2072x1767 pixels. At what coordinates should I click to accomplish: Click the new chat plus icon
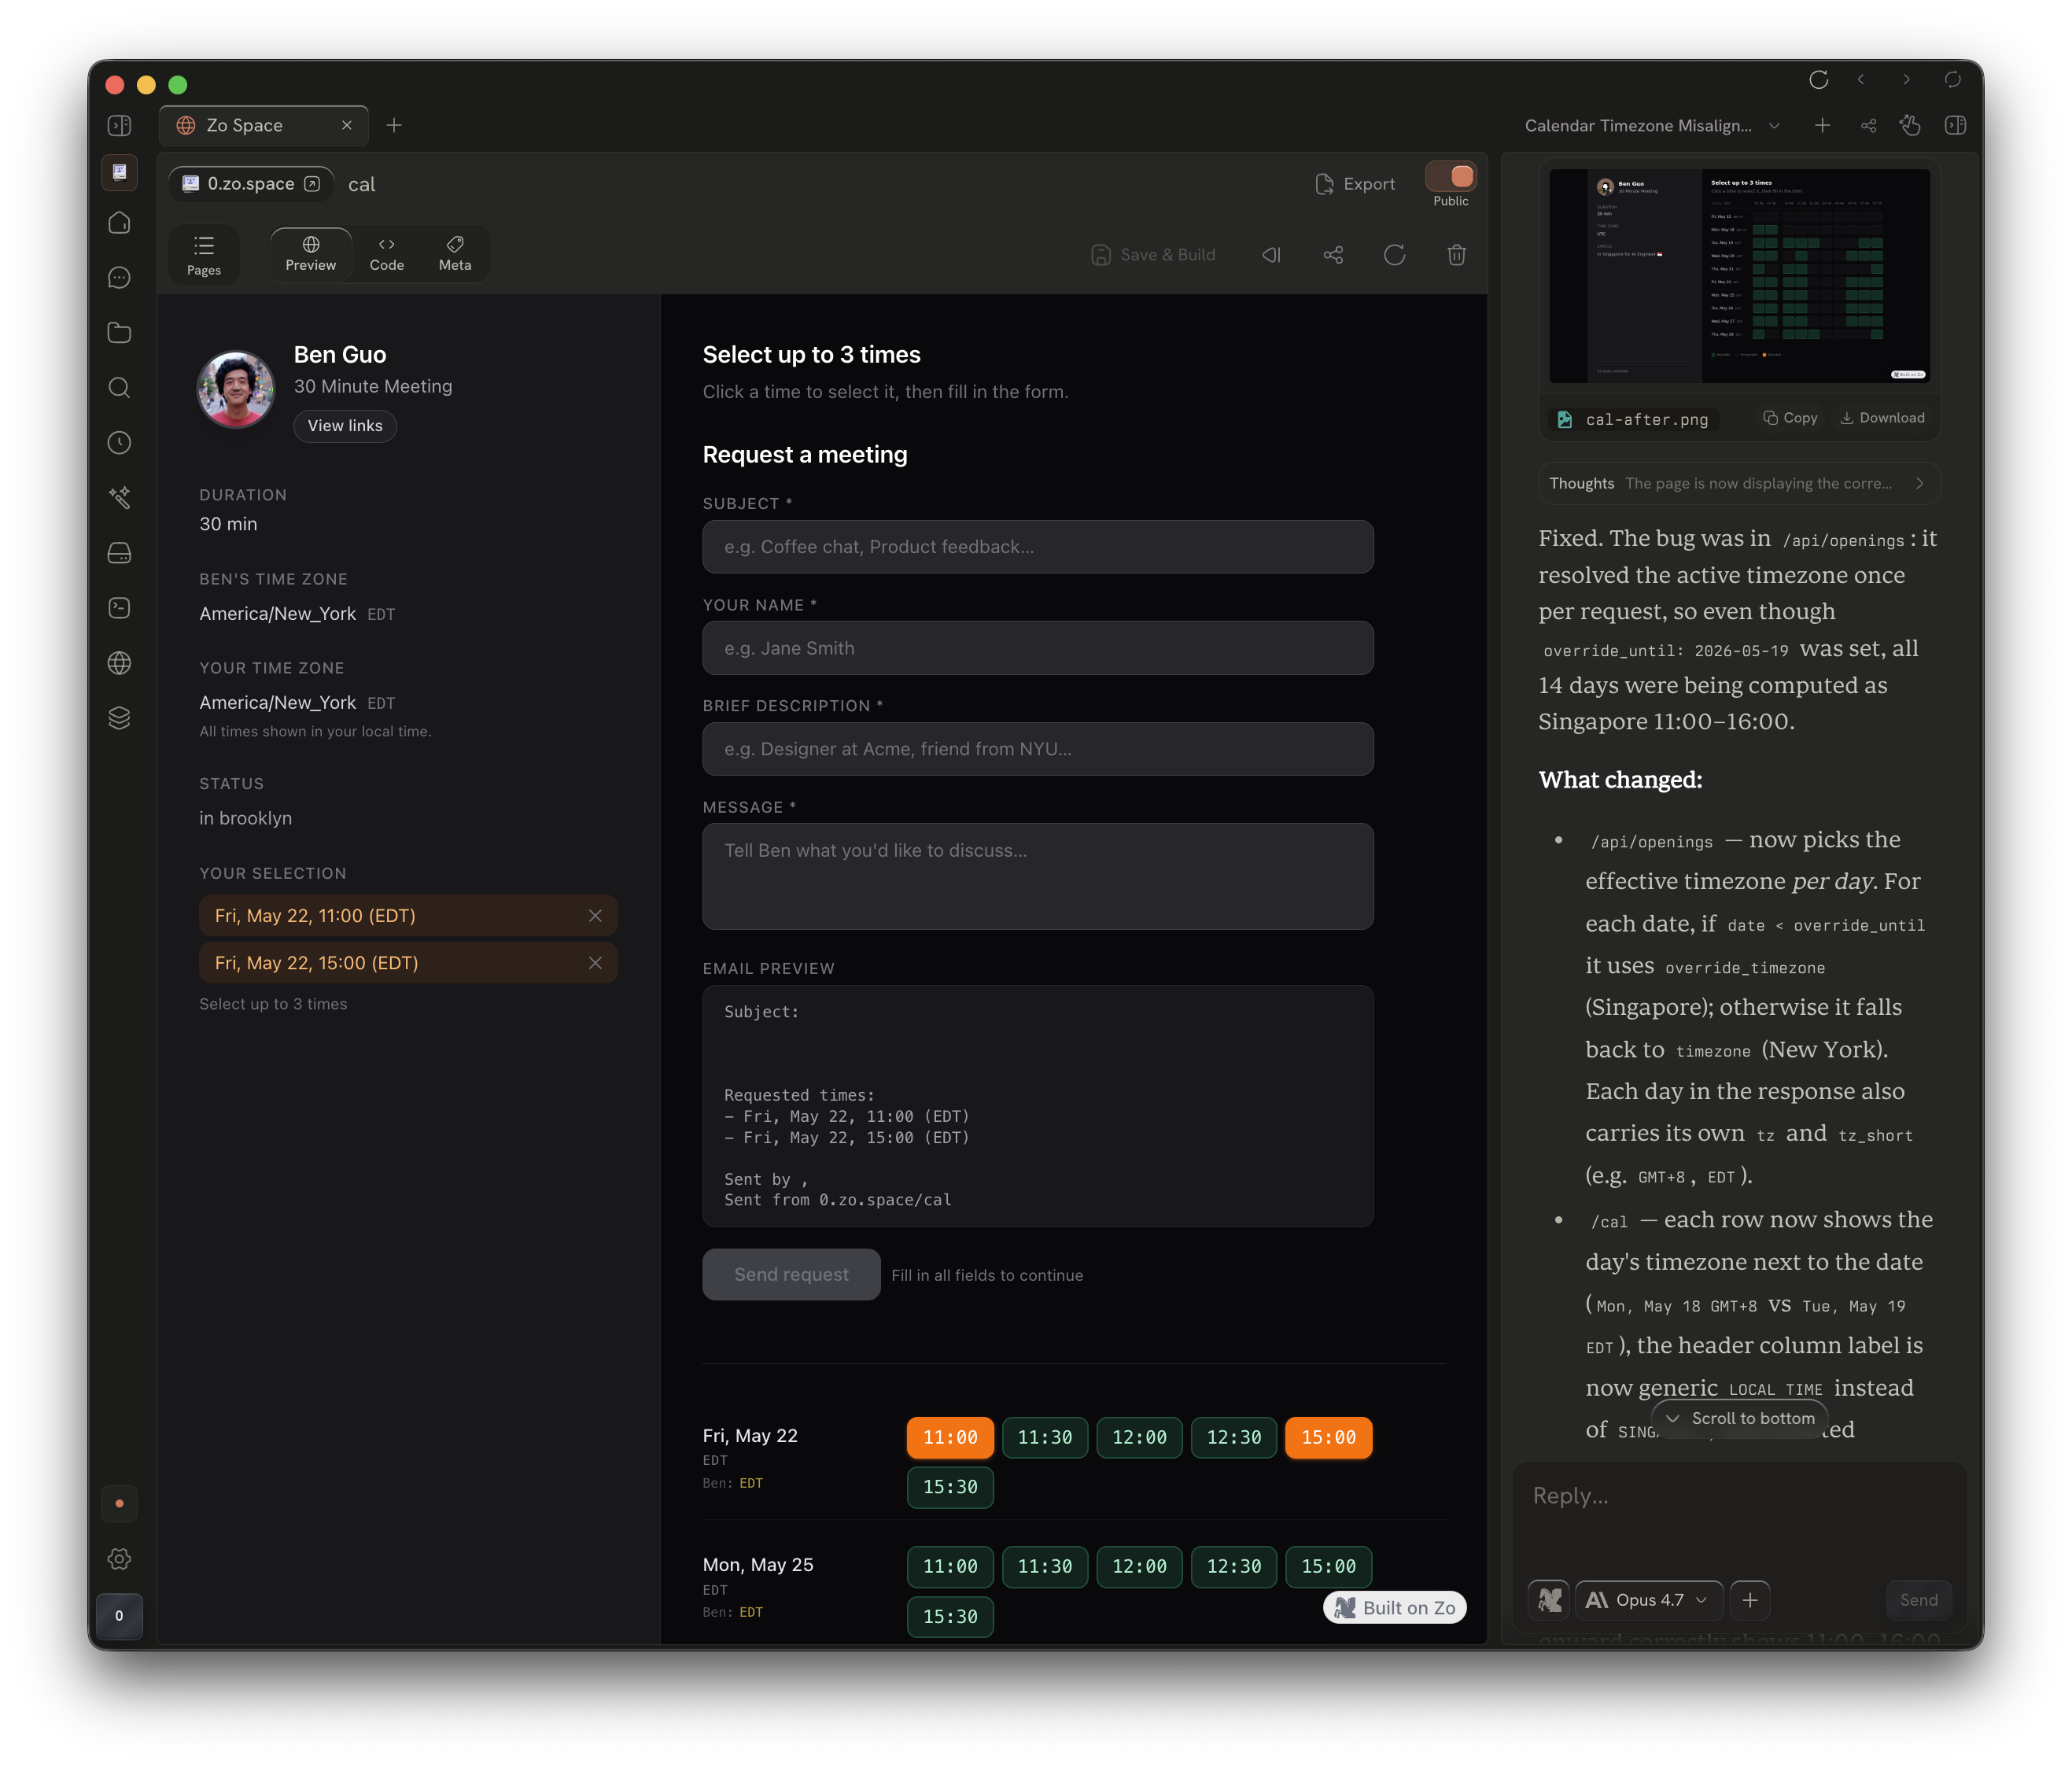pos(1822,125)
